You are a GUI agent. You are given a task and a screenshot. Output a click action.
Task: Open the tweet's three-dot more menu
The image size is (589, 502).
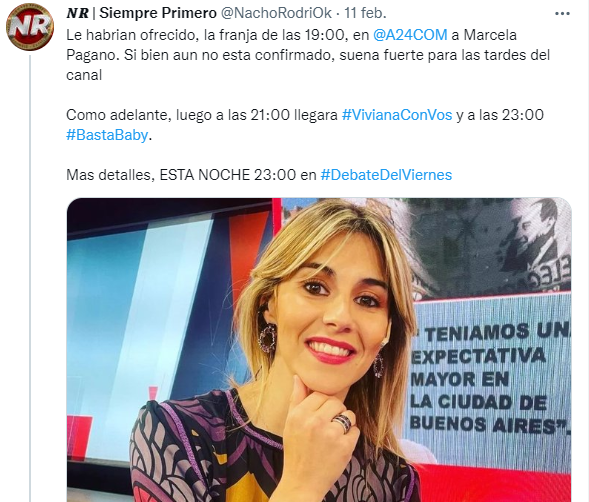click(x=562, y=14)
